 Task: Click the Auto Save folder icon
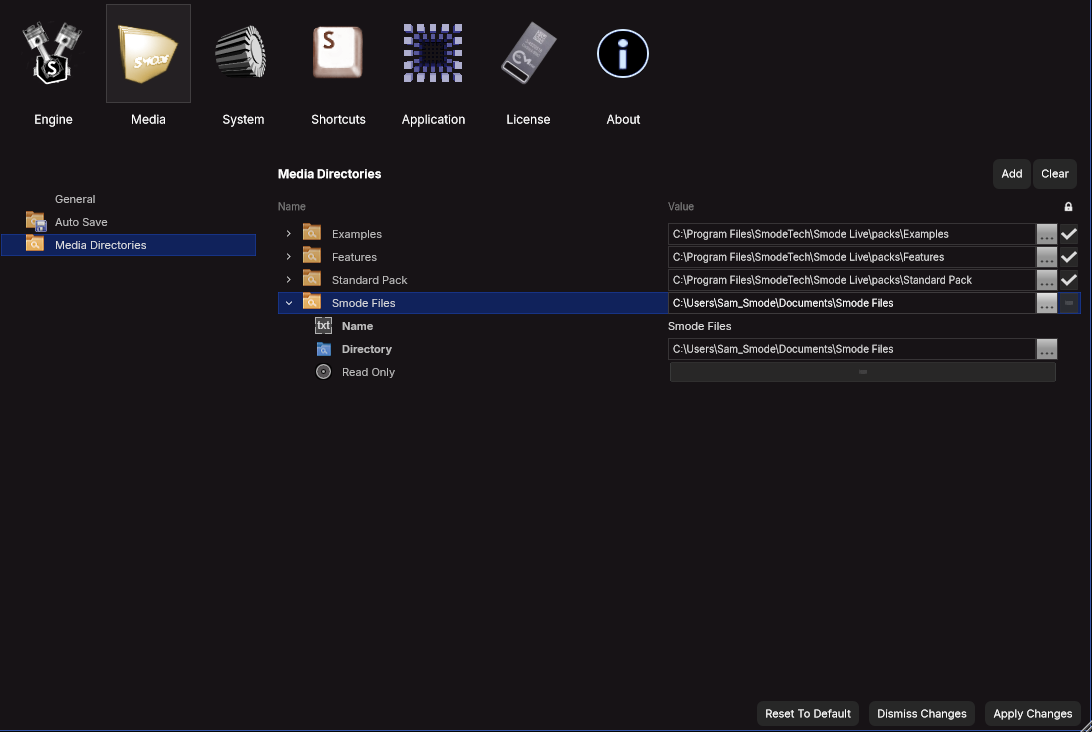click(x=36, y=221)
